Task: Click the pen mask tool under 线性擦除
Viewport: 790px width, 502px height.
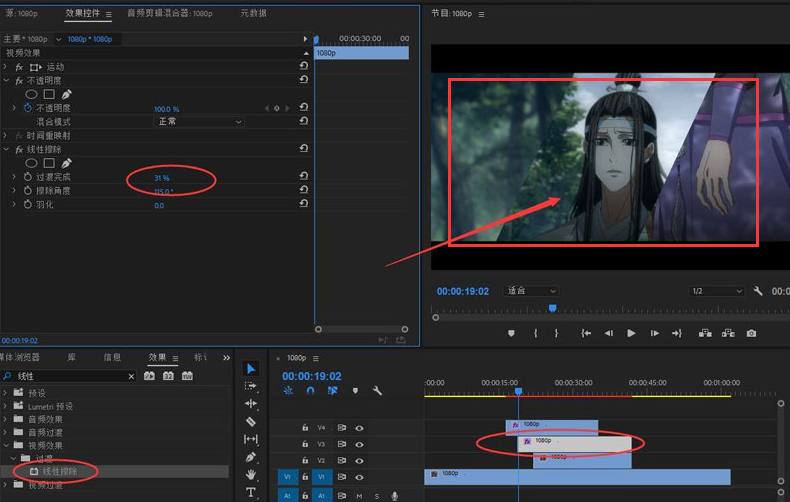Action: pyautogui.click(x=67, y=163)
